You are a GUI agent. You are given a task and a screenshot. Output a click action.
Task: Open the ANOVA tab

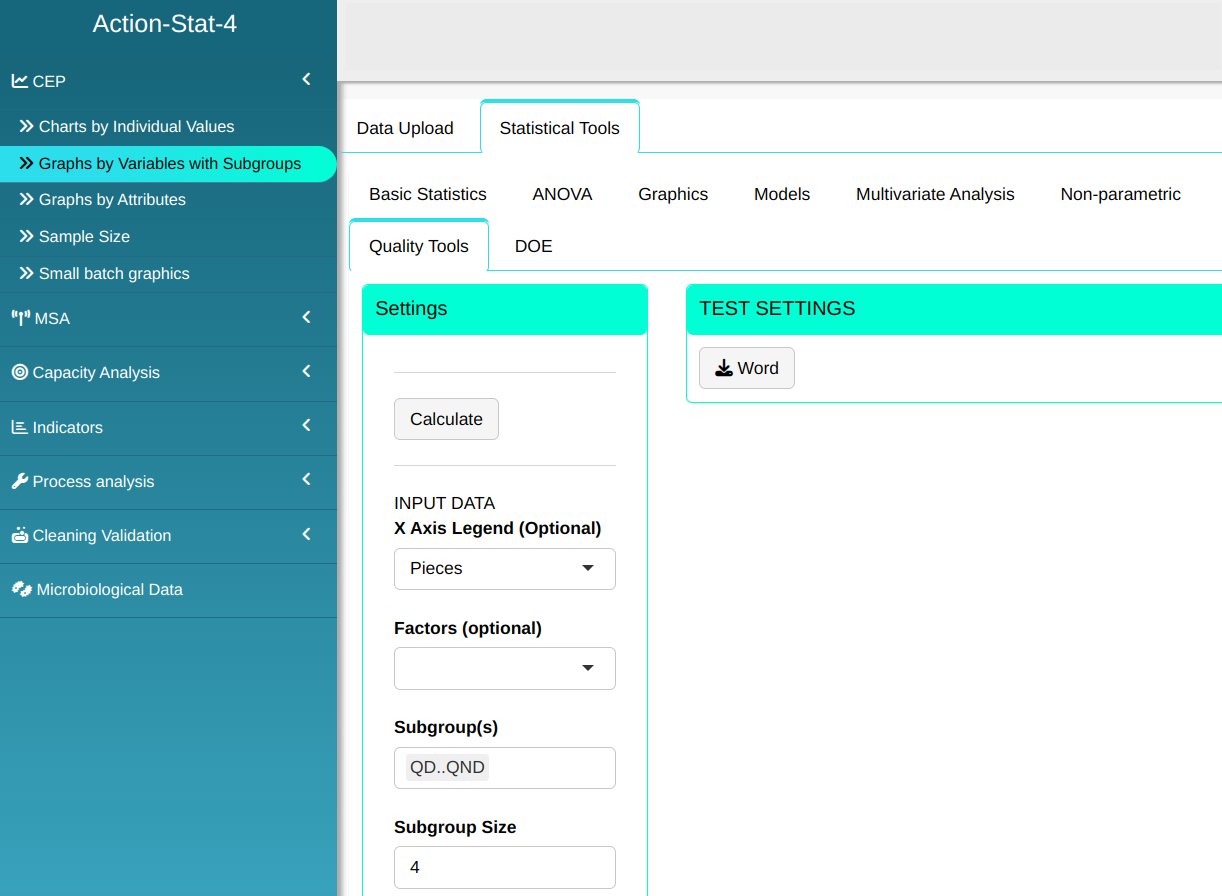[x=562, y=194]
